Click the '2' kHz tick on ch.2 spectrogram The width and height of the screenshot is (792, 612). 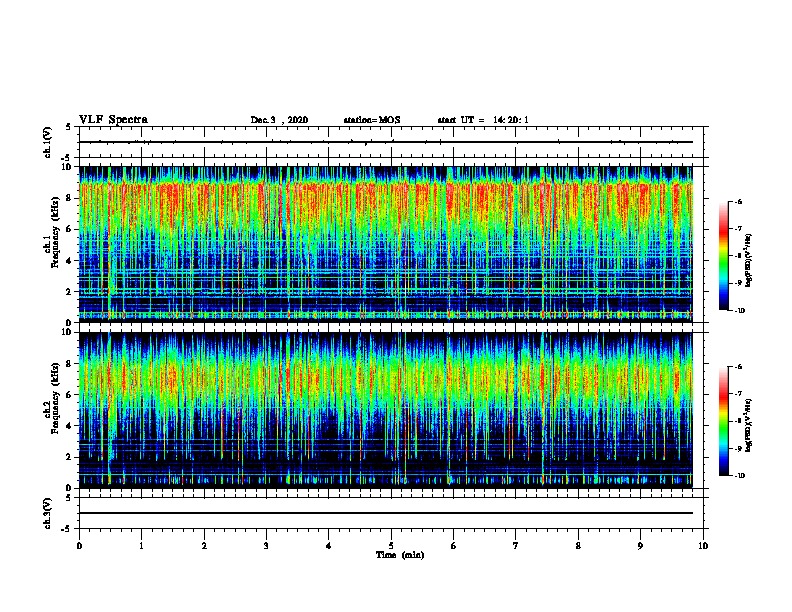coord(69,457)
